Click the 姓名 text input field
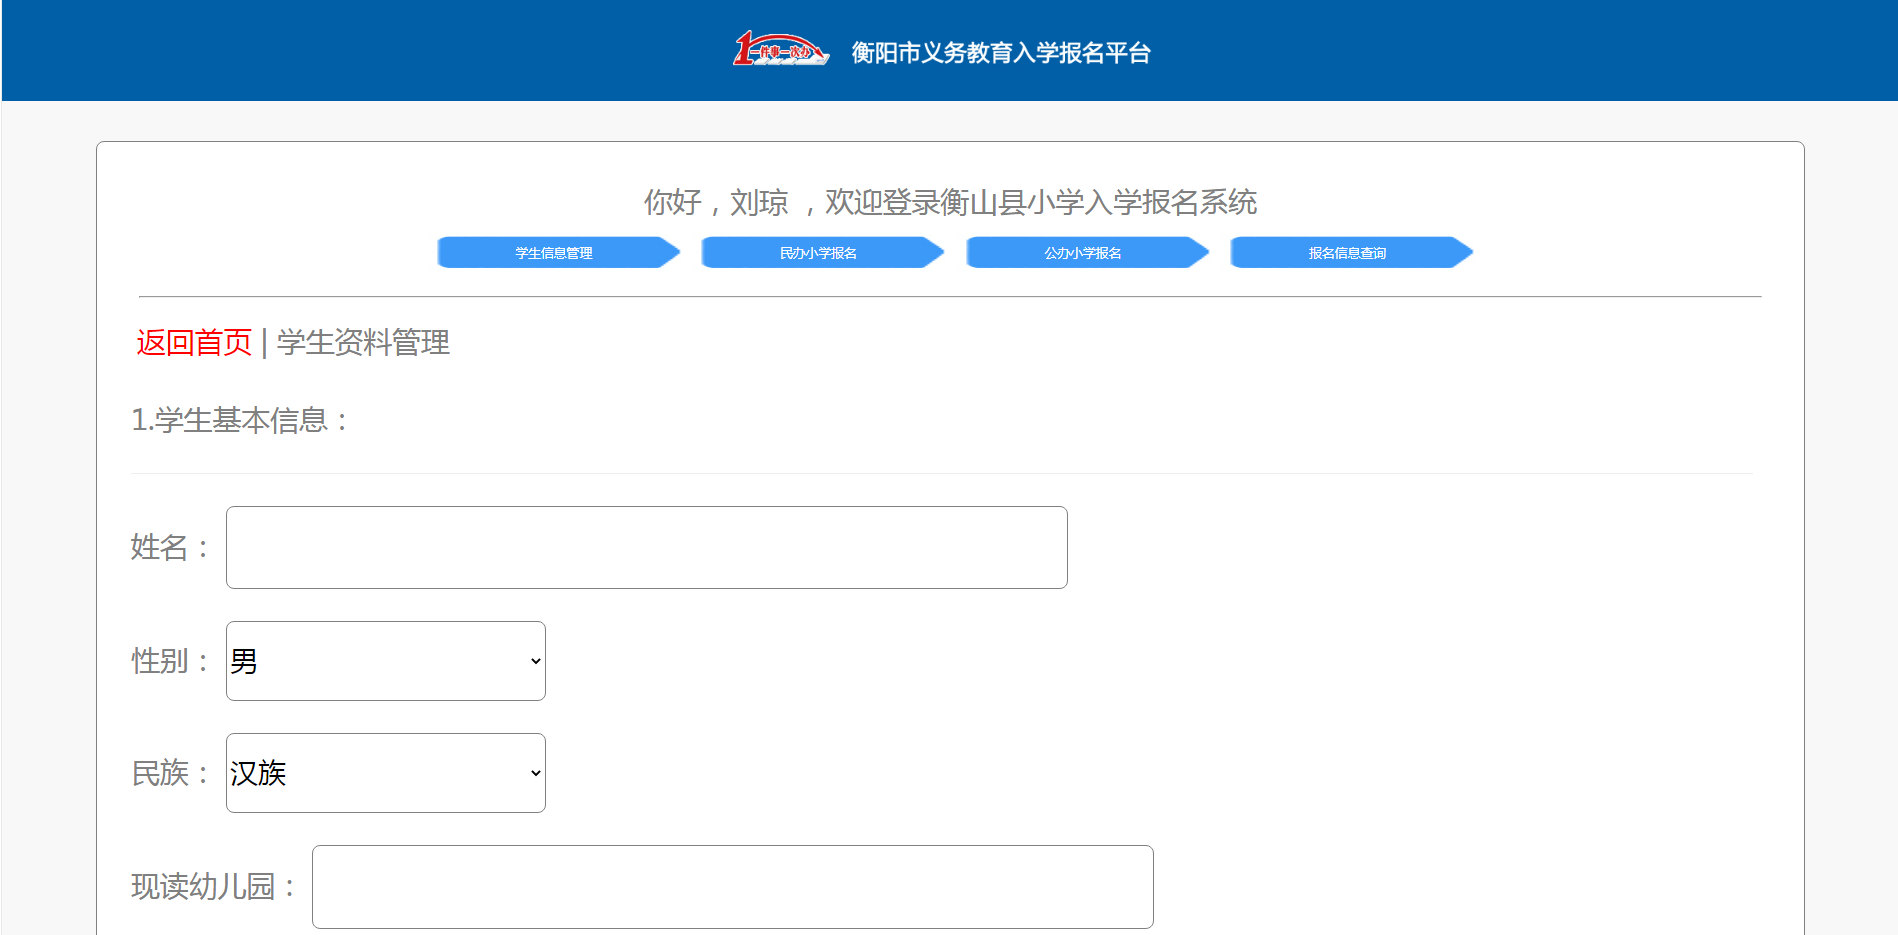The image size is (1898, 935). 646,548
